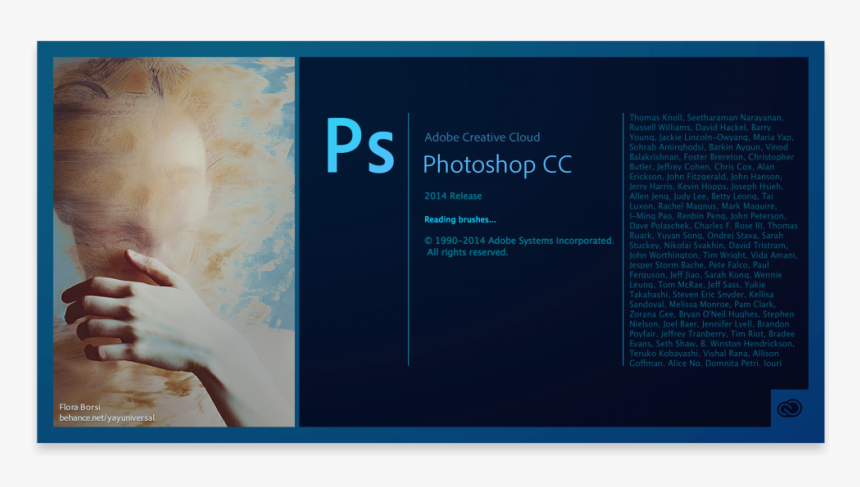Viewport: 860px width, 487px height.
Task: Click the 'Adobe Creative Cloud' text
Action: [482, 137]
